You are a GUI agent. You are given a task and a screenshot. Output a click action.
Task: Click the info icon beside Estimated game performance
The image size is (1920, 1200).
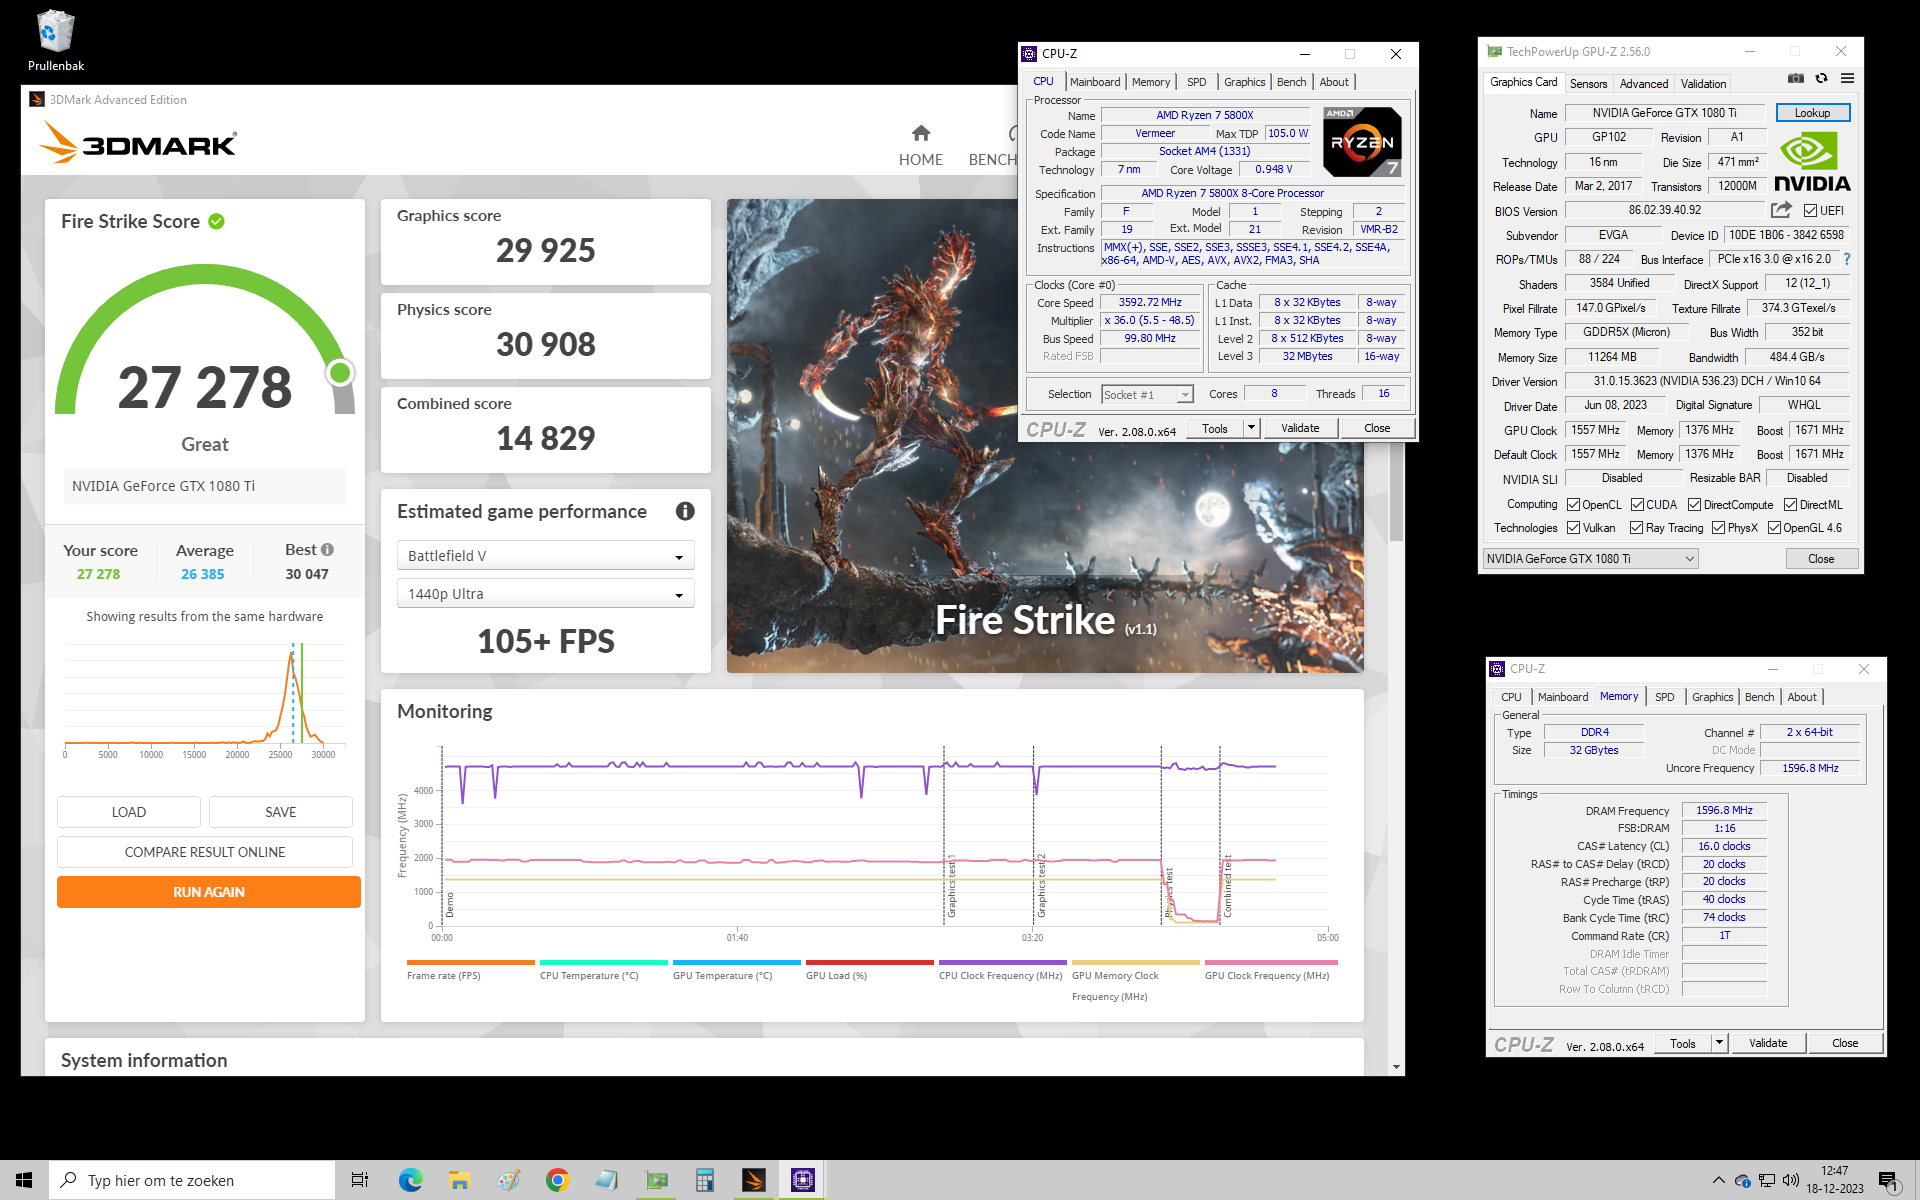(x=685, y=511)
